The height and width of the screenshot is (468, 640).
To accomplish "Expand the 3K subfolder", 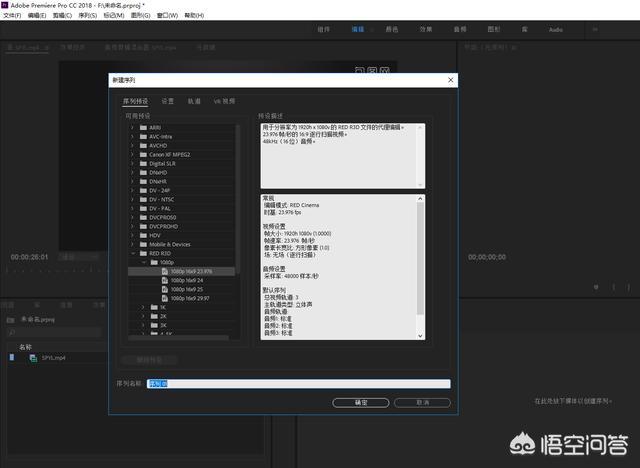I will [143, 325].
